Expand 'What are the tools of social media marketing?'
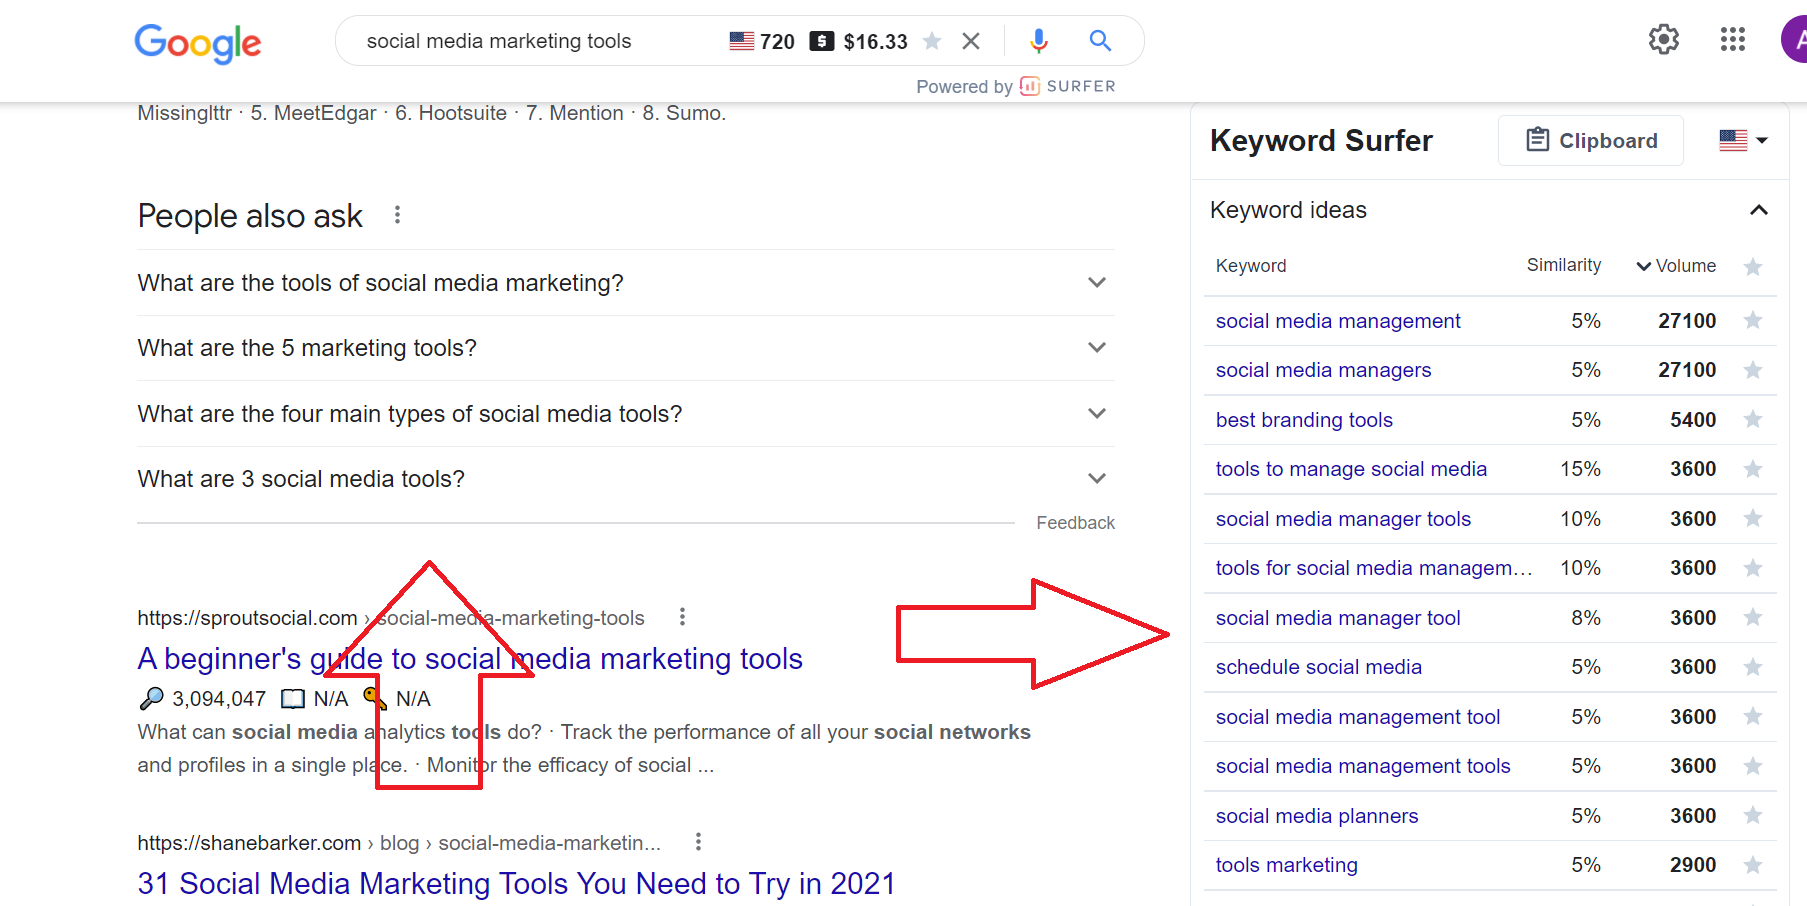 (x=626, y=283)
